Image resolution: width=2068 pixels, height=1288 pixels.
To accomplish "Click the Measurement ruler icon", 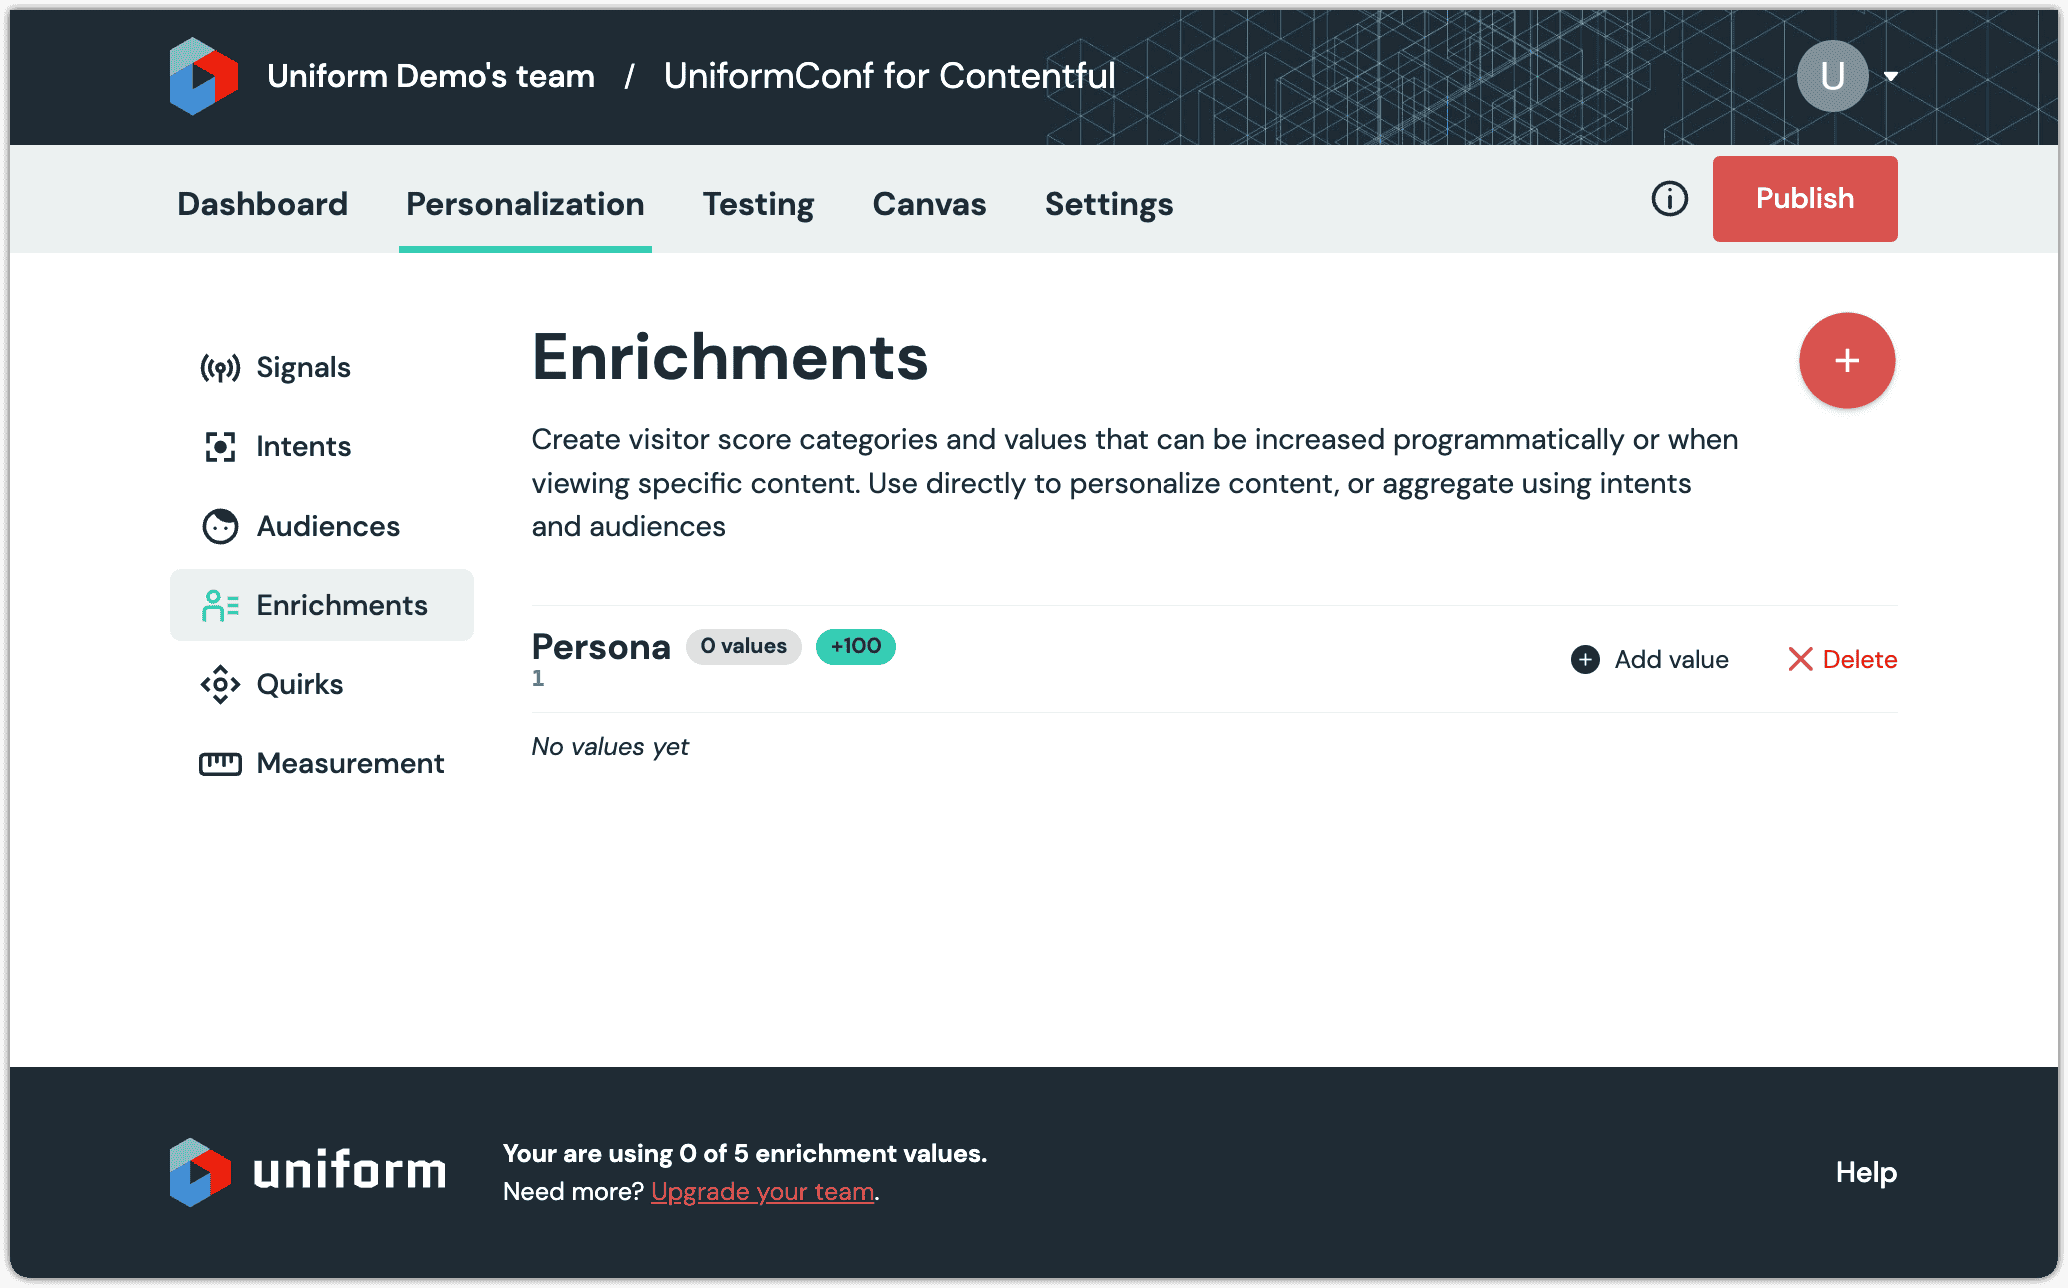I will coord(219,763).
